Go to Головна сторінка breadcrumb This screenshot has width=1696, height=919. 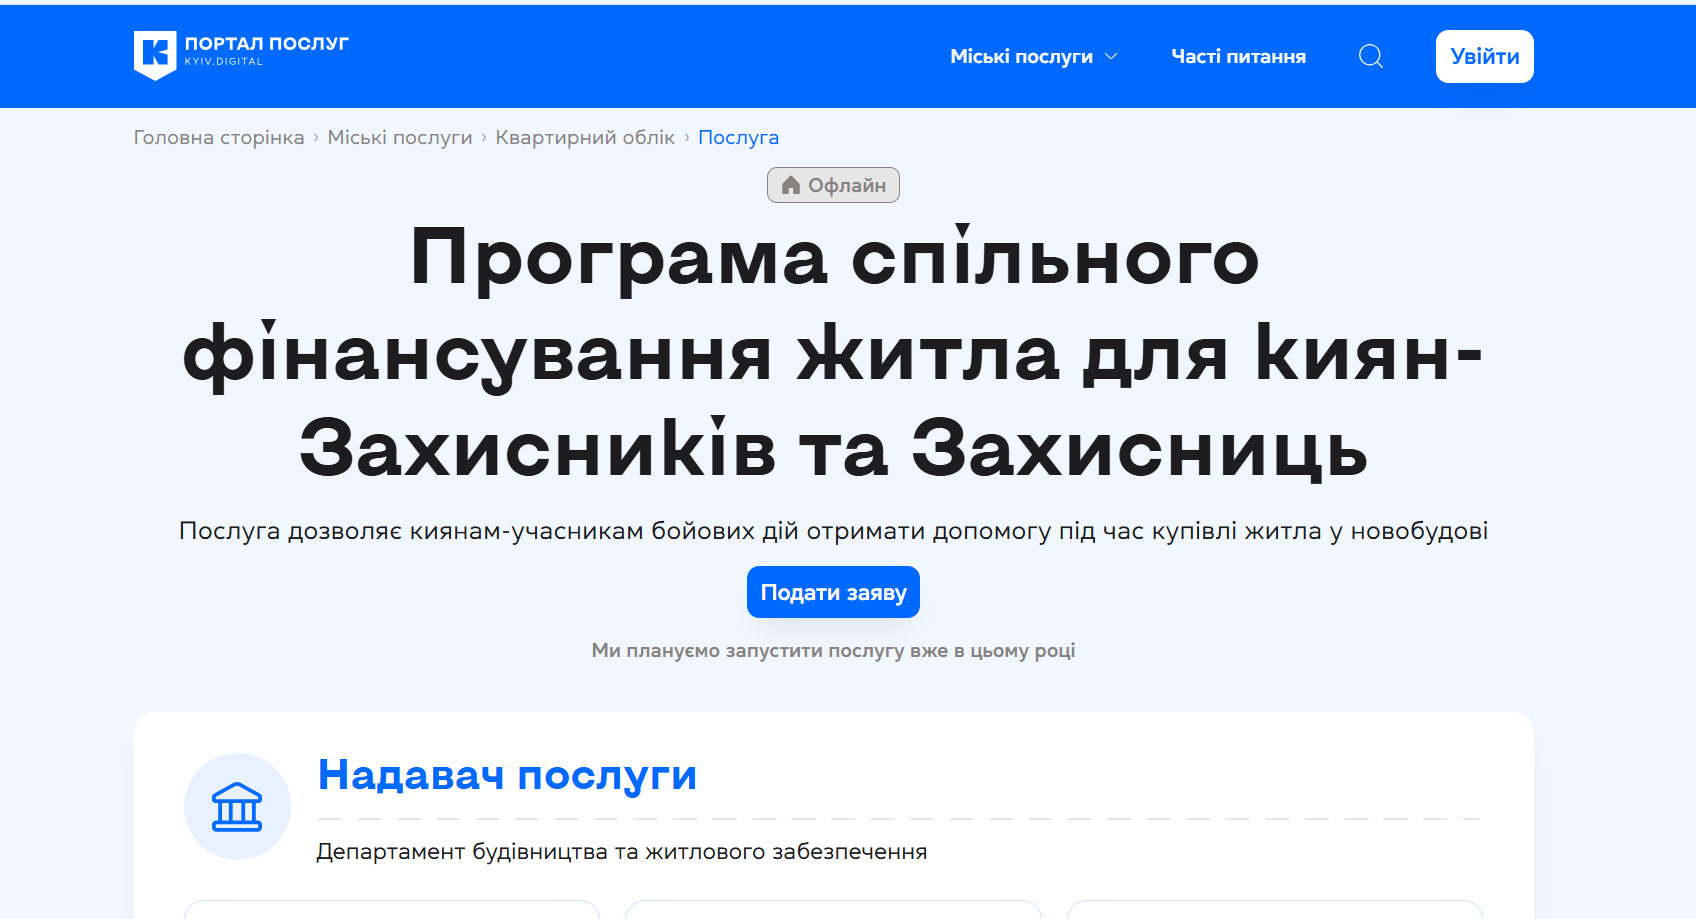pos(219,137)
